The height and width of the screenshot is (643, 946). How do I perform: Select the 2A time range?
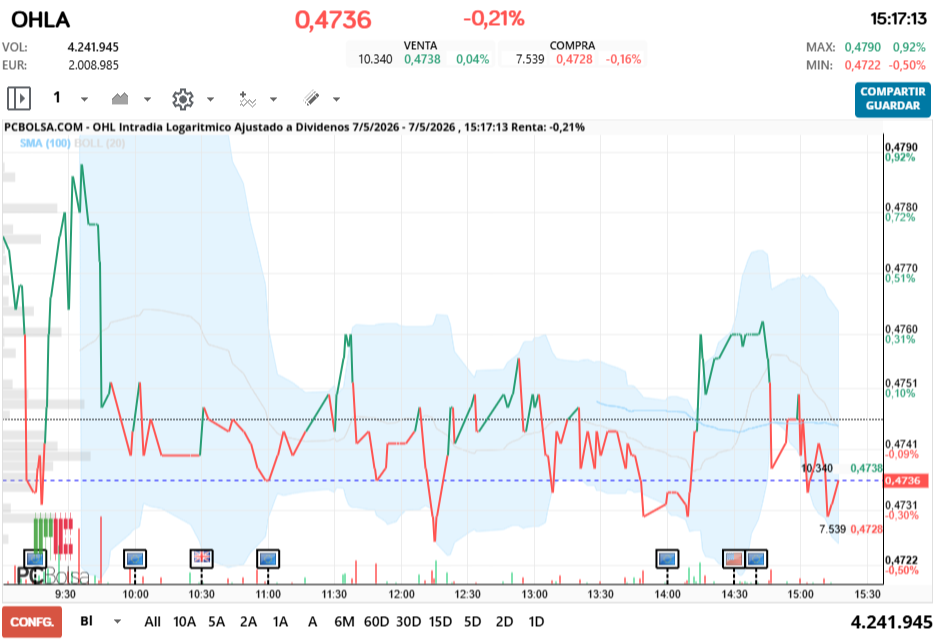pyautogui.click(x=249, y=622)
